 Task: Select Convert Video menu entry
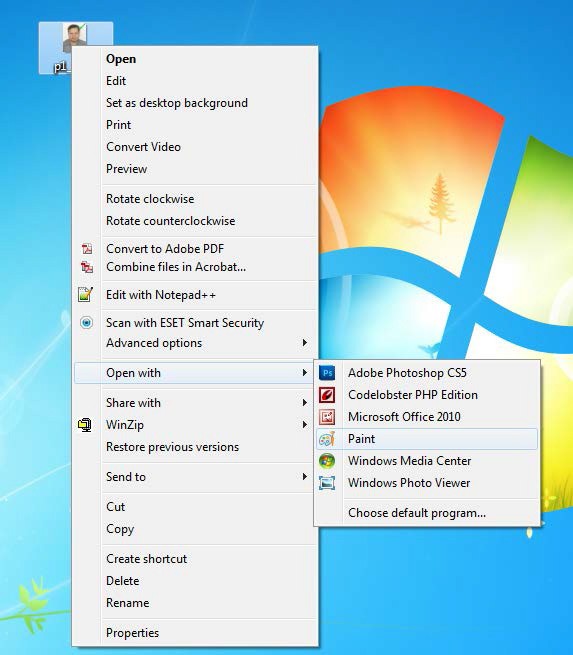pyautogui.click(x=195, y=147)
